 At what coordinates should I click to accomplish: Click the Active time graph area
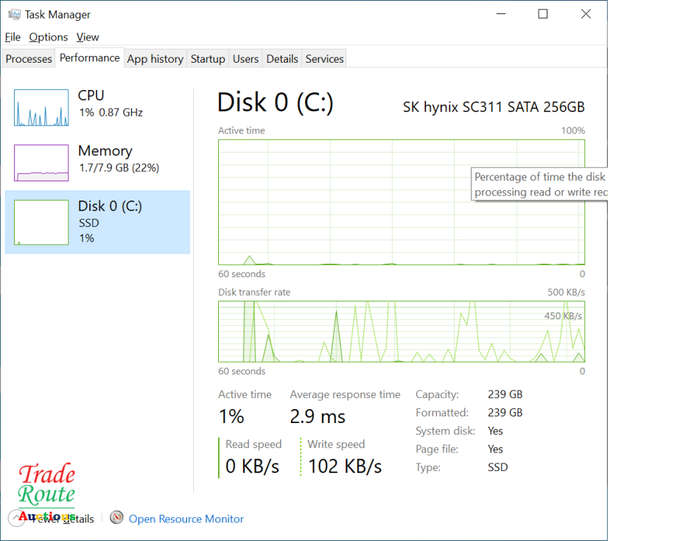[x=401, y=202]
